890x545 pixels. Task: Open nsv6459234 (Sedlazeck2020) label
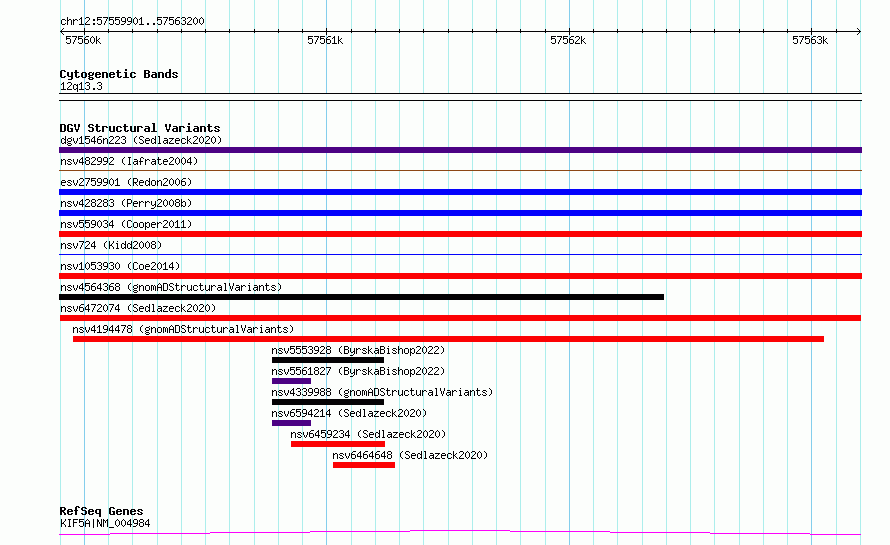(368, 434)
